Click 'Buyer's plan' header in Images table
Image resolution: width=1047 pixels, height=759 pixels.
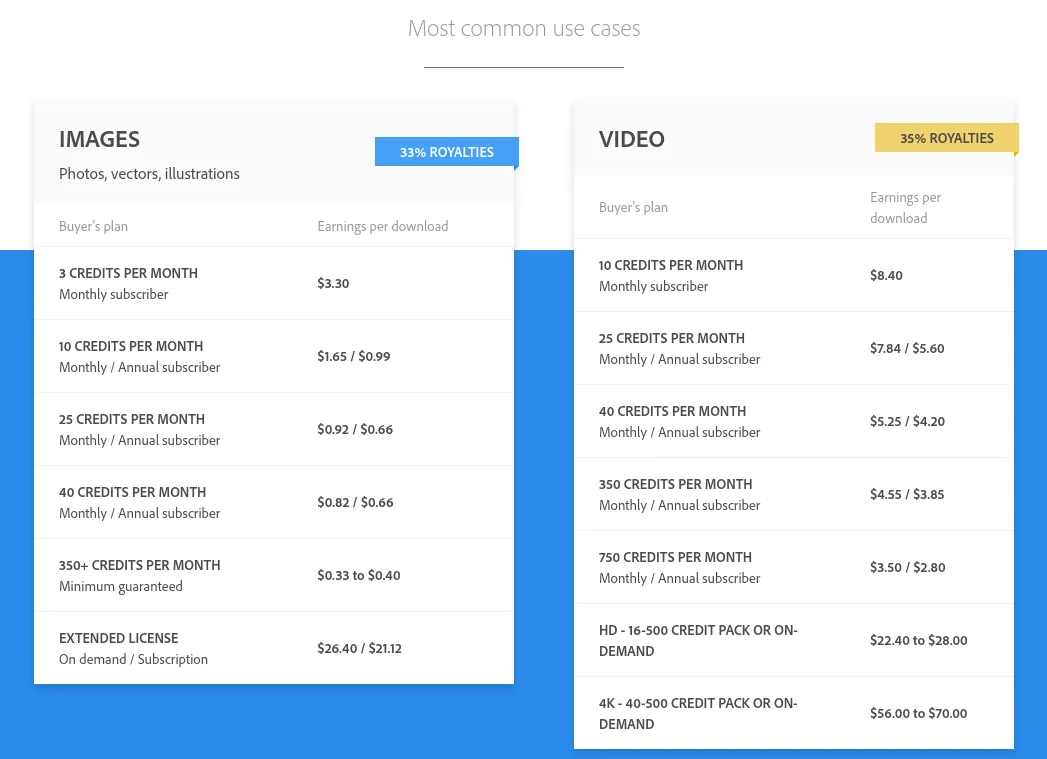point(93,226)
